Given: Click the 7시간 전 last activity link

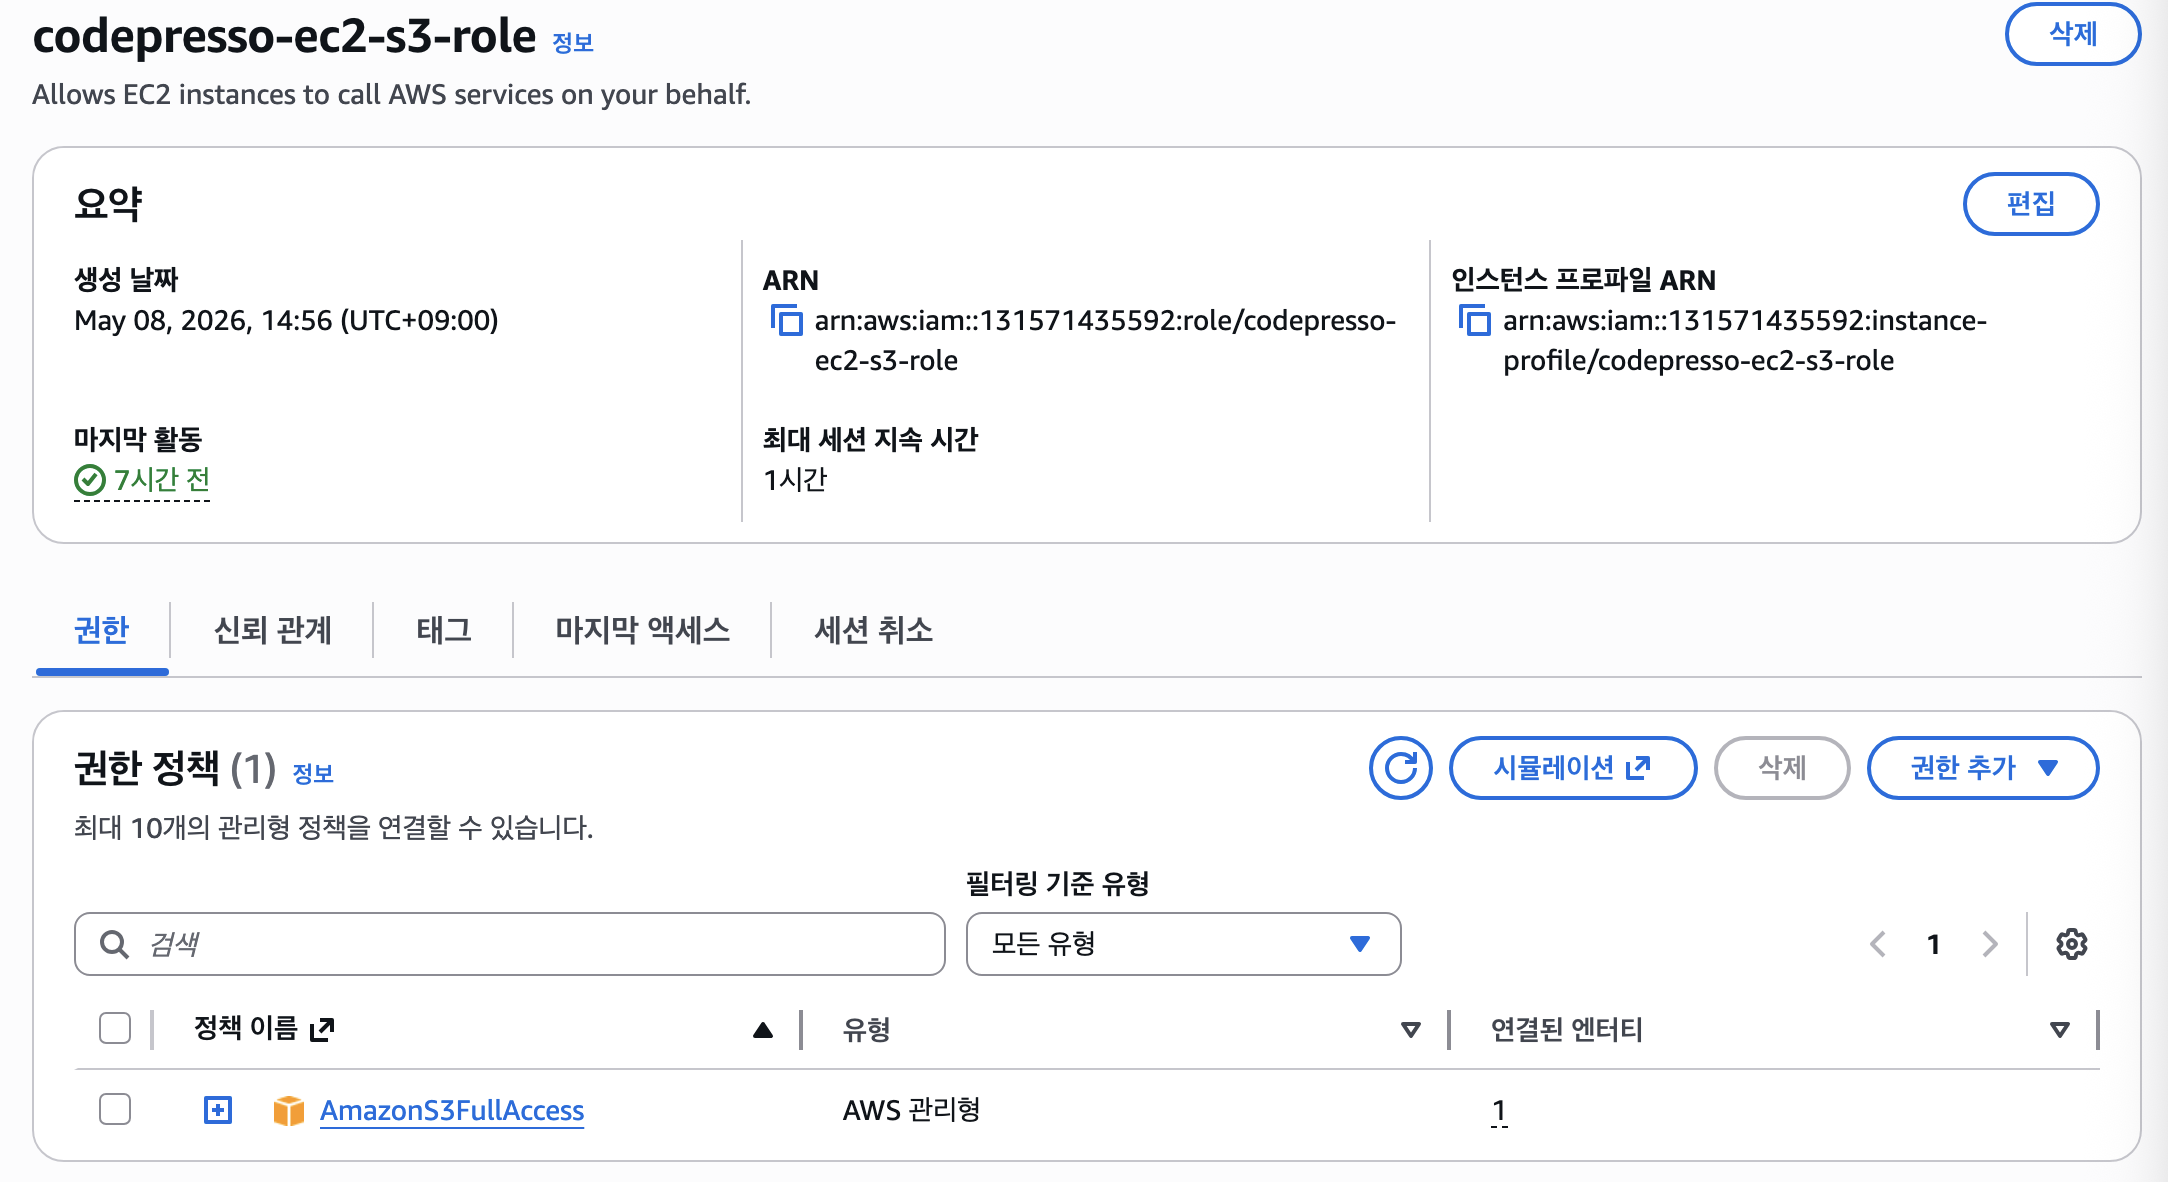Looking at the screenshot, I should tap(162, 480).
